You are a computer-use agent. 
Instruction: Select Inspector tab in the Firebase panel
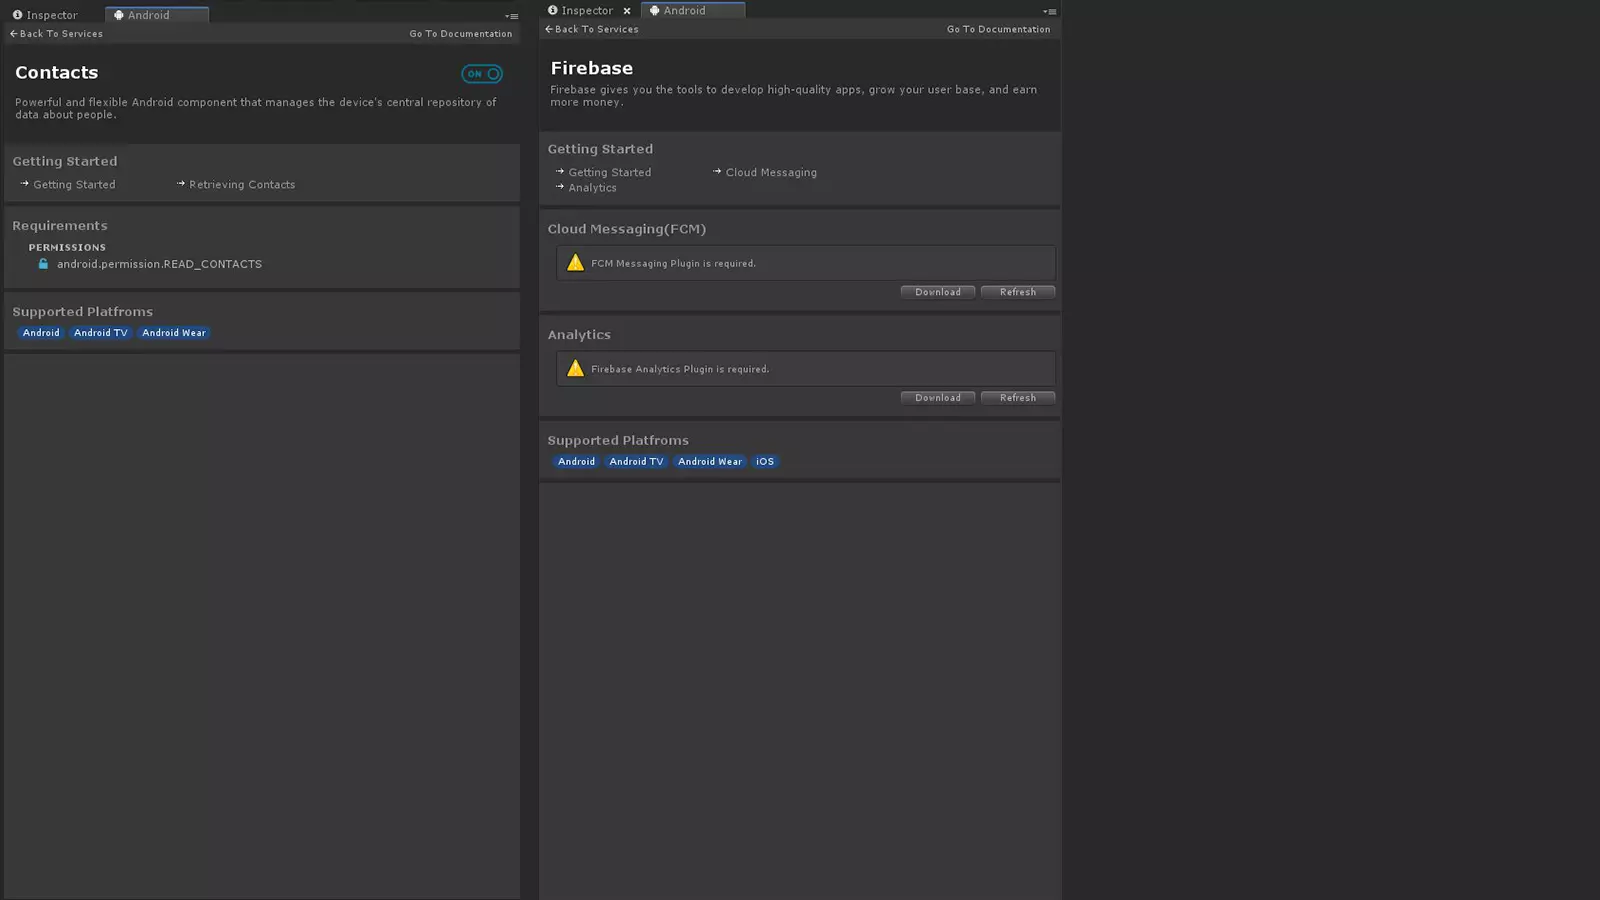581,10
